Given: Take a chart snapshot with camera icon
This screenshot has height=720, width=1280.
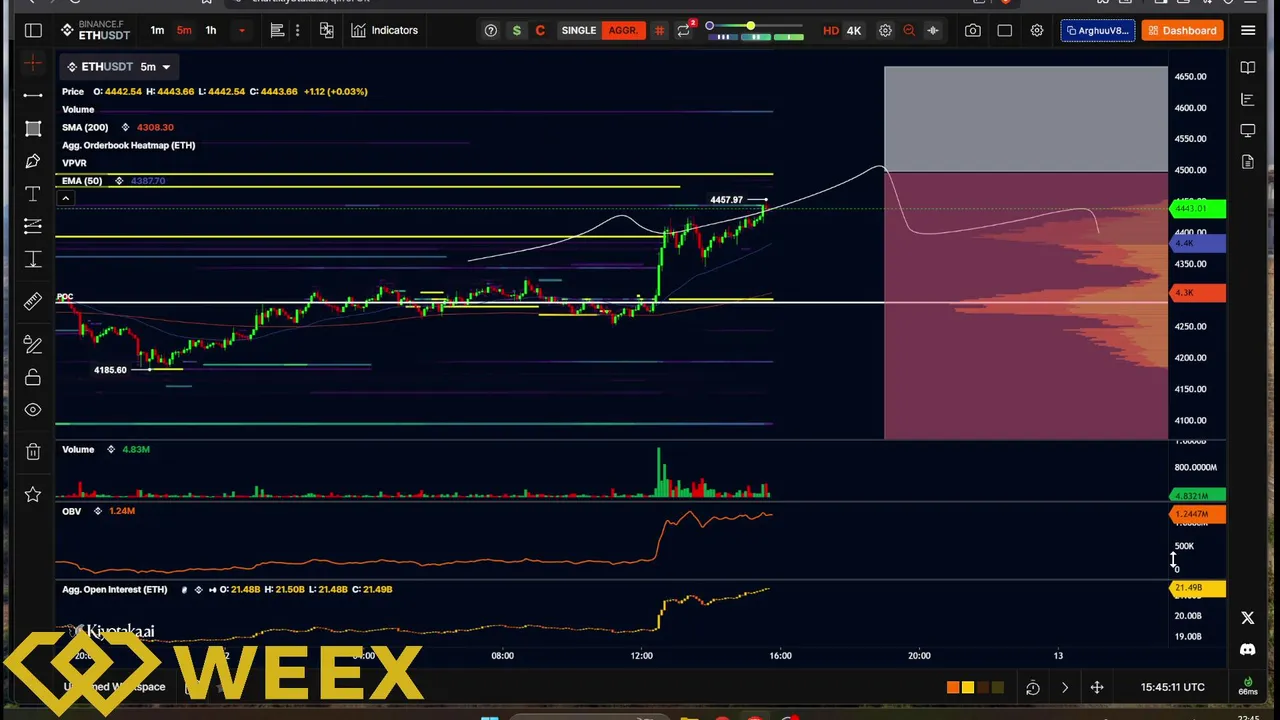Looking at the screenshot, I should click(x=973, y=30).
